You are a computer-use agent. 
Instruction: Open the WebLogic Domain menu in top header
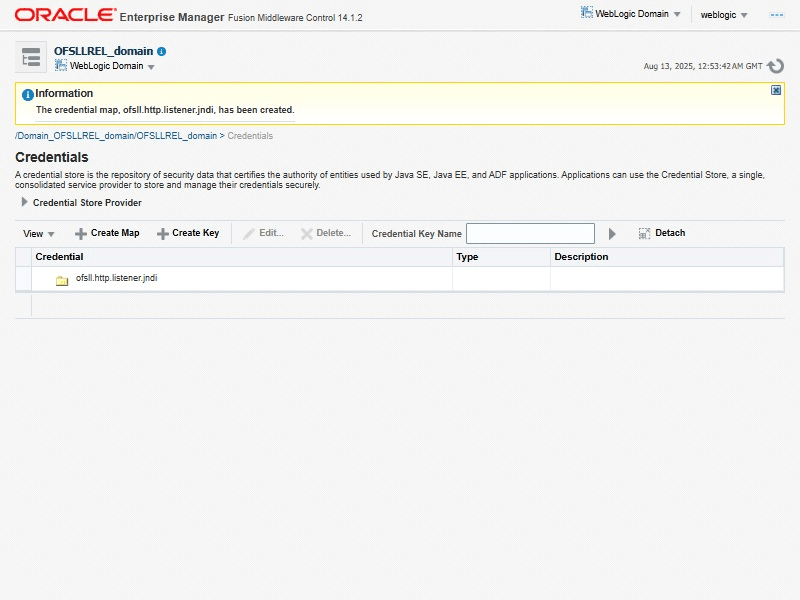click(631, 14)
